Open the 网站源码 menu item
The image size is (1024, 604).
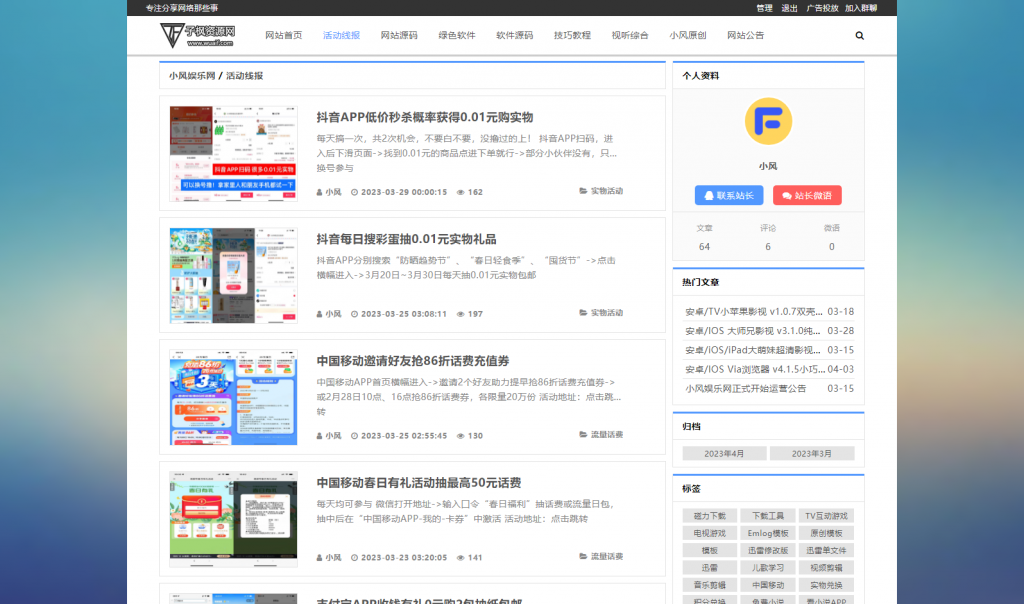399,33
